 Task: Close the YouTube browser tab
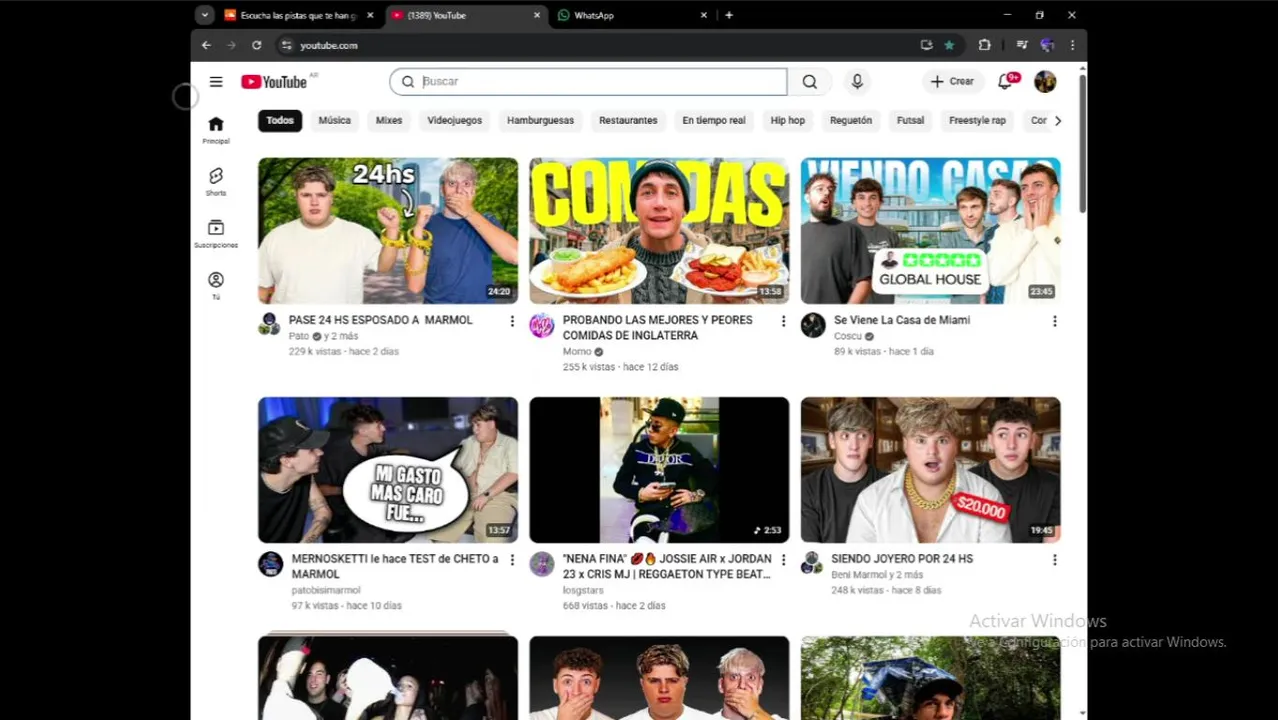click(537, 15)
